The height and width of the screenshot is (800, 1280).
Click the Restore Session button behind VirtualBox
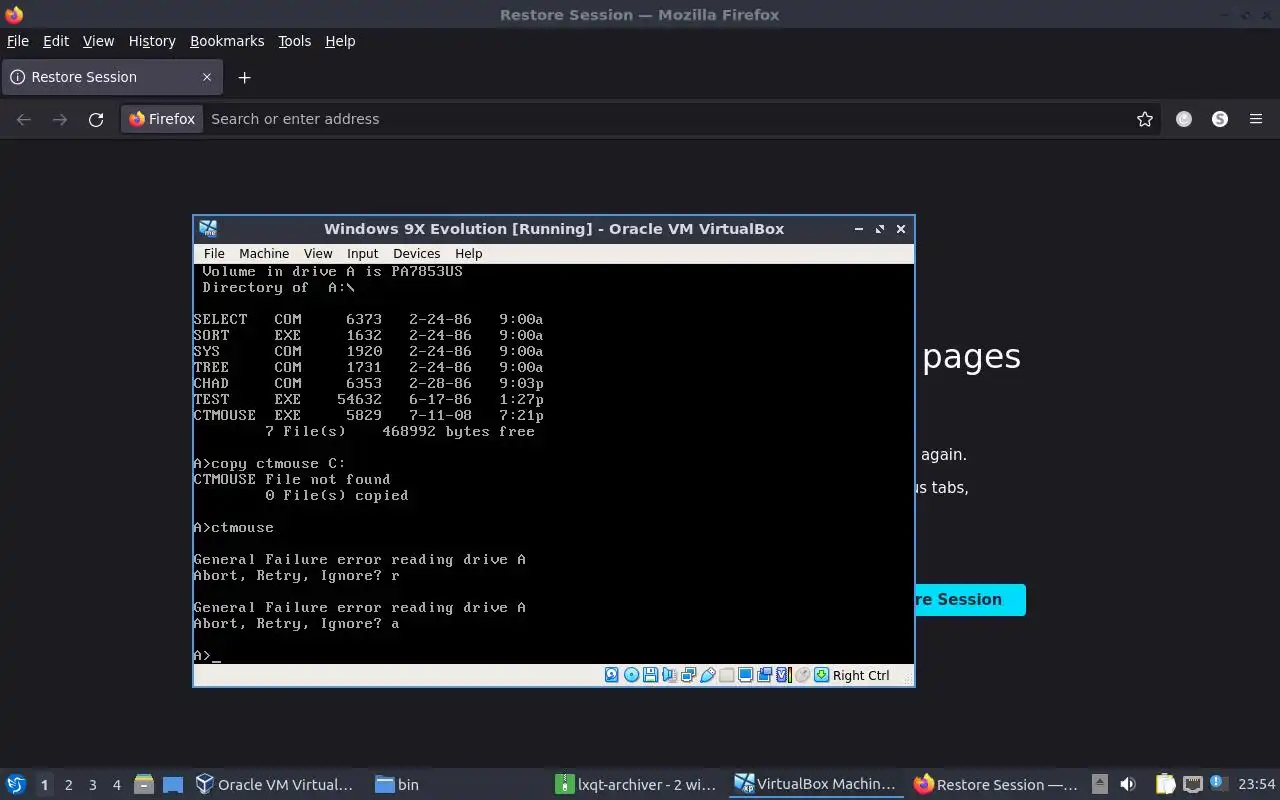click(x=970, y=600)
